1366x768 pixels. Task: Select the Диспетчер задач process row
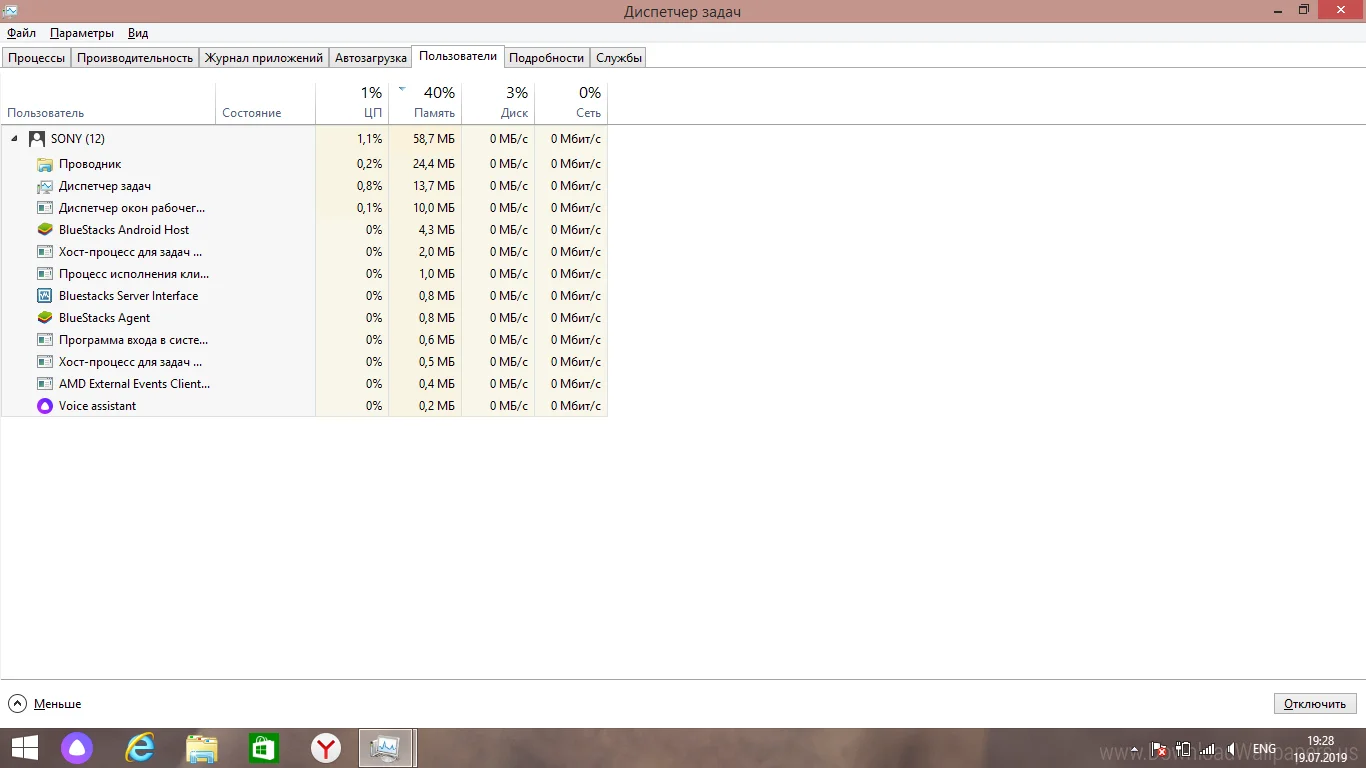[105, 186]
